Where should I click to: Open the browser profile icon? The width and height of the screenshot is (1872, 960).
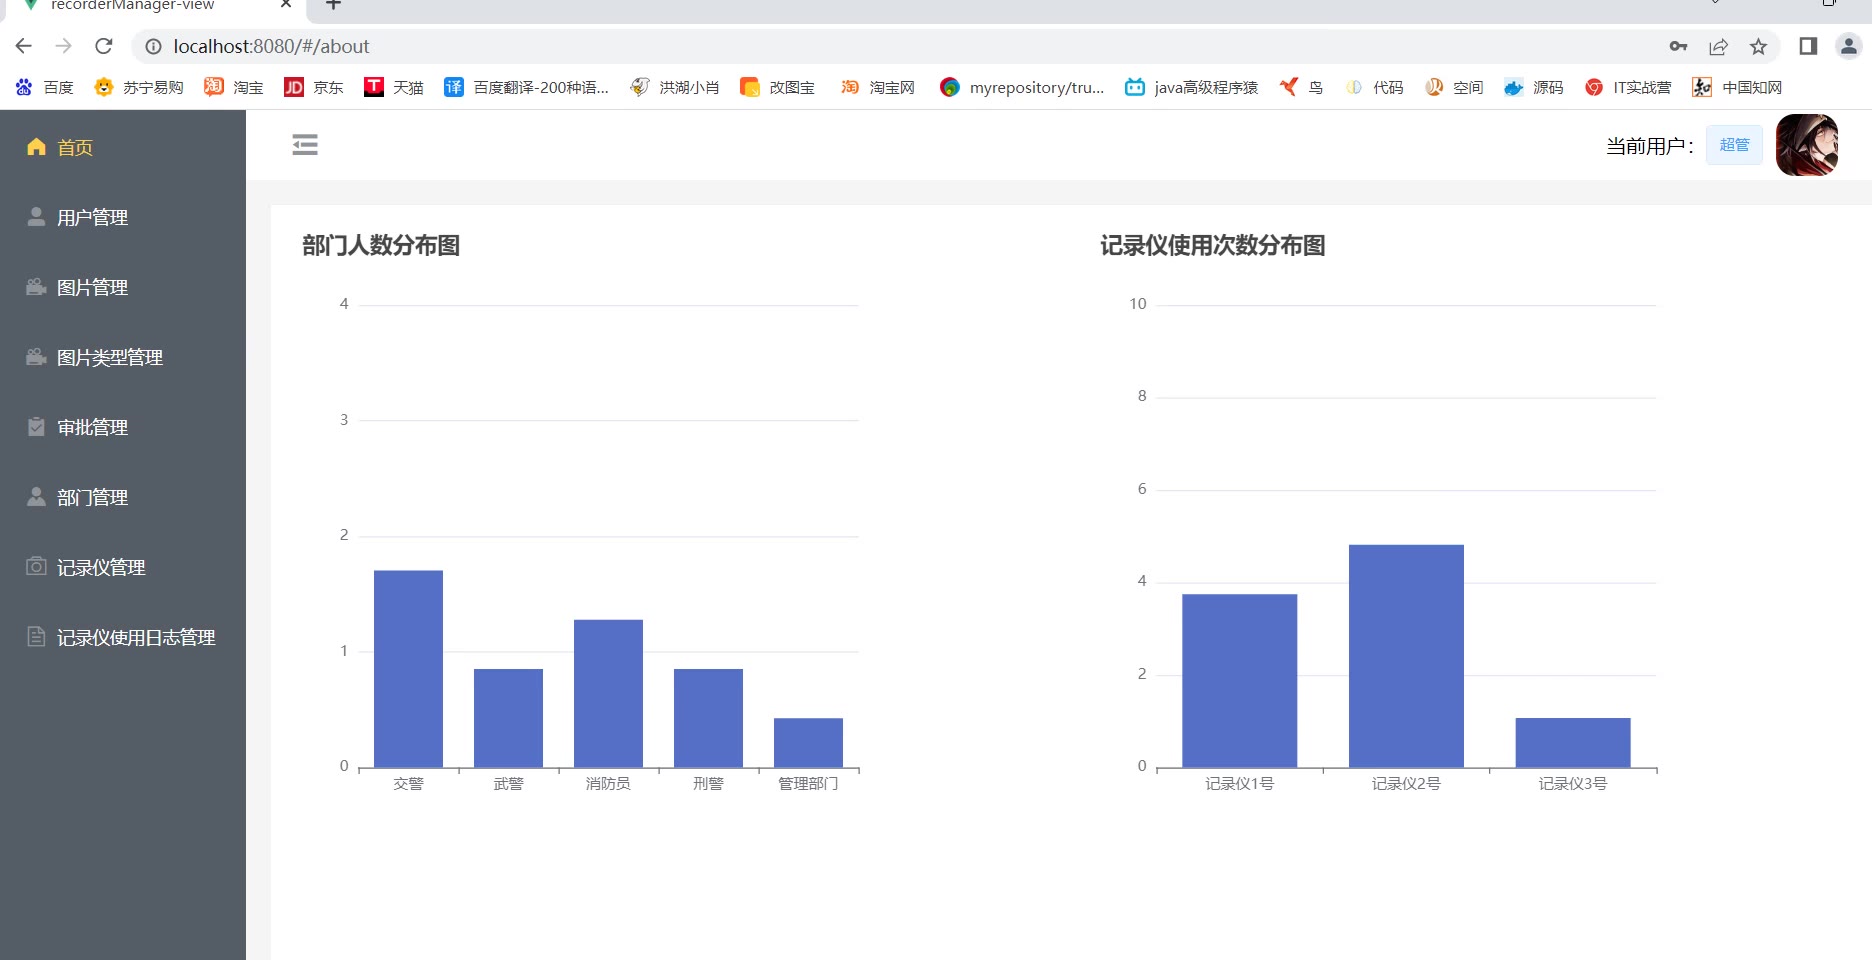pos(1849,46)
